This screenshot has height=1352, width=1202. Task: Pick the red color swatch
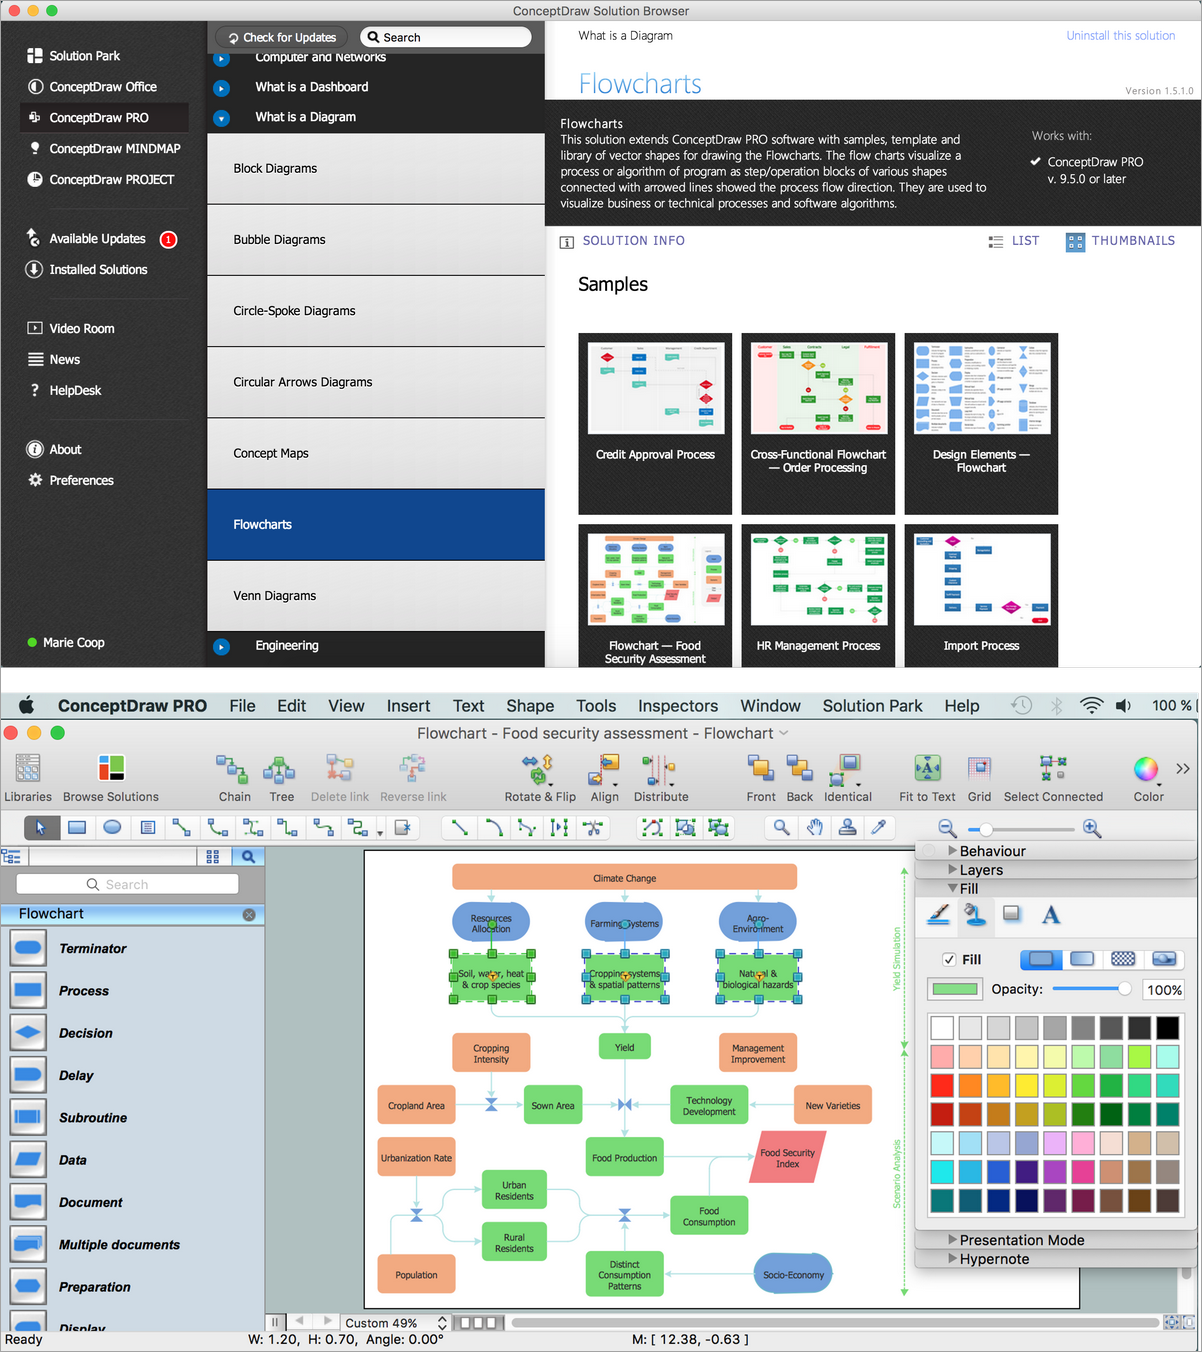point(942,1085)
